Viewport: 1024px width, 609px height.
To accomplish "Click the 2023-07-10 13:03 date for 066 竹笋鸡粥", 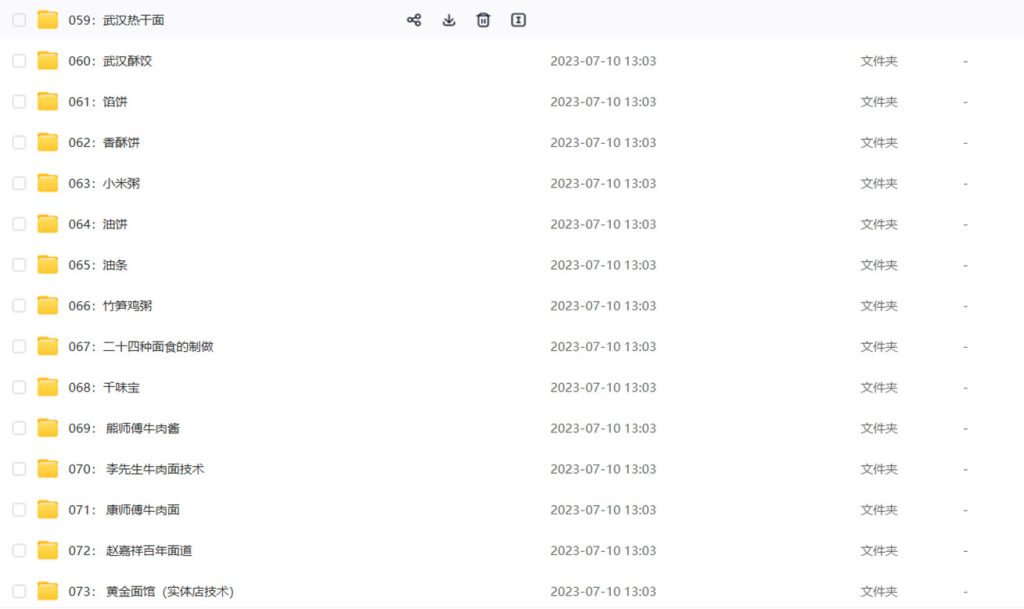I will 603,305.
